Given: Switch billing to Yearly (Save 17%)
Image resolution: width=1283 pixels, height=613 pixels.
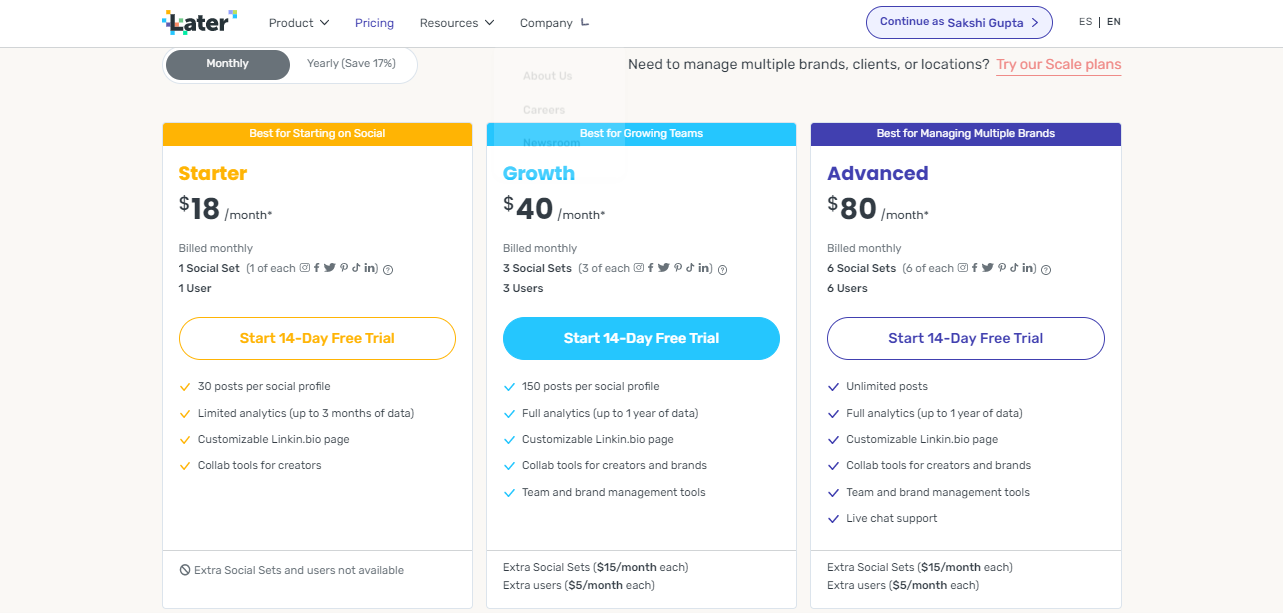Looking at the screenshot, I should point(351,64).
